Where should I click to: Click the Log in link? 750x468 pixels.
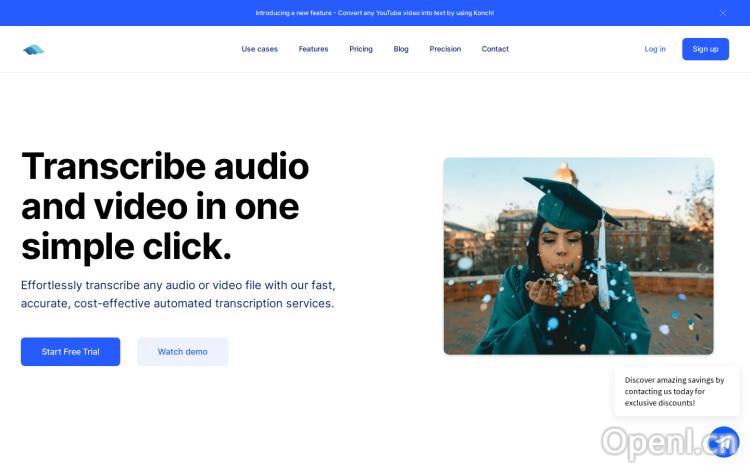click(655, 49)
